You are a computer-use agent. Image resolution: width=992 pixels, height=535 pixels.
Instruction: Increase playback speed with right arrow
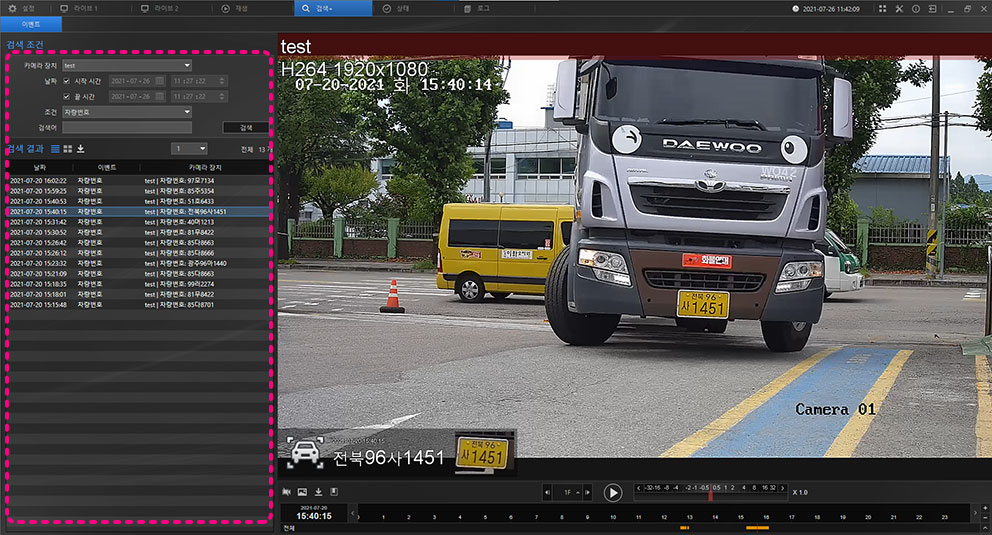pyautogui.click(x=783, y=488)
